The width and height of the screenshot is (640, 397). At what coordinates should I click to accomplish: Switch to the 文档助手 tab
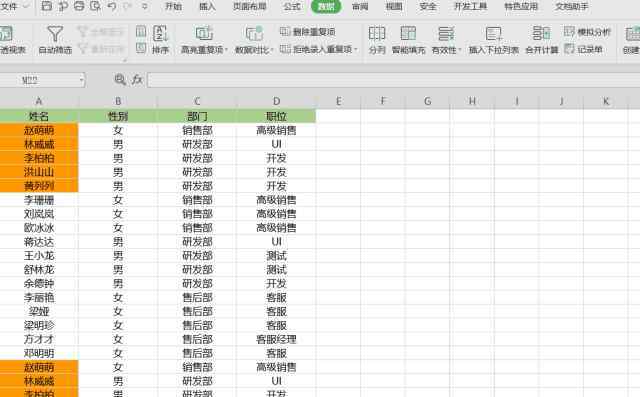pos(571,7)
